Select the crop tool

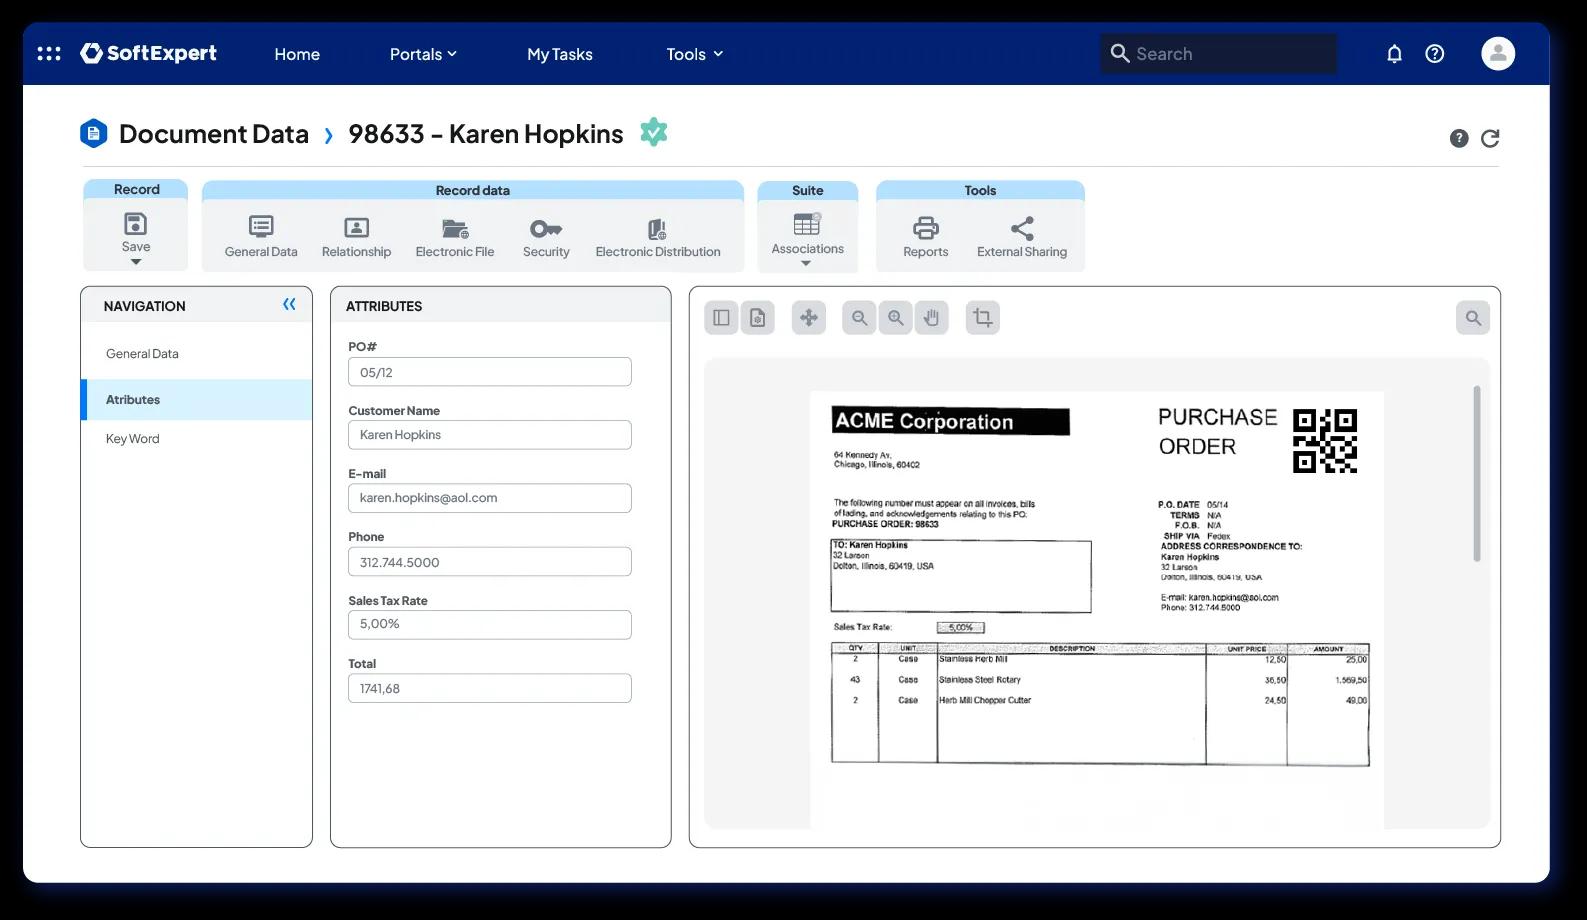[x=983, y=318]
